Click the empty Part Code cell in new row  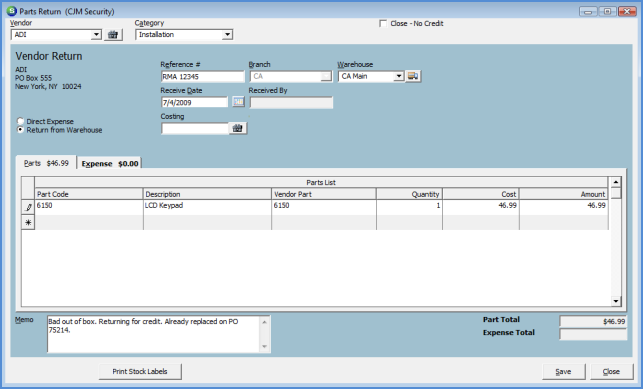(x=89, y=223)
